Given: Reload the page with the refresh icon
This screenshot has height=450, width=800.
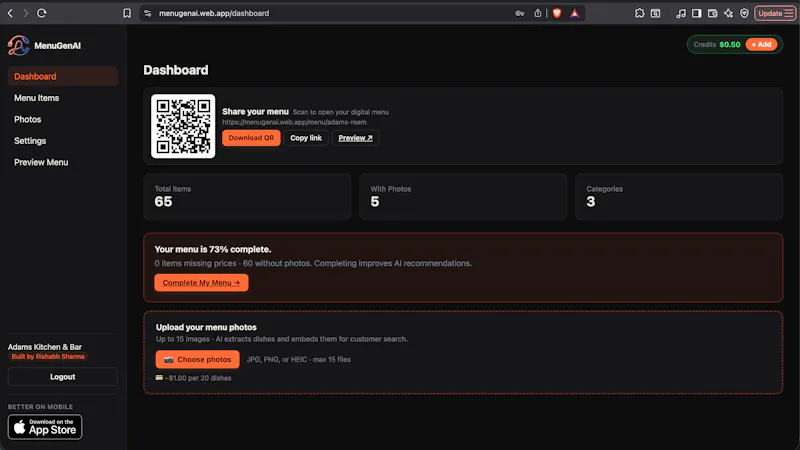Looking at the screenshot, I should [42, 13].
